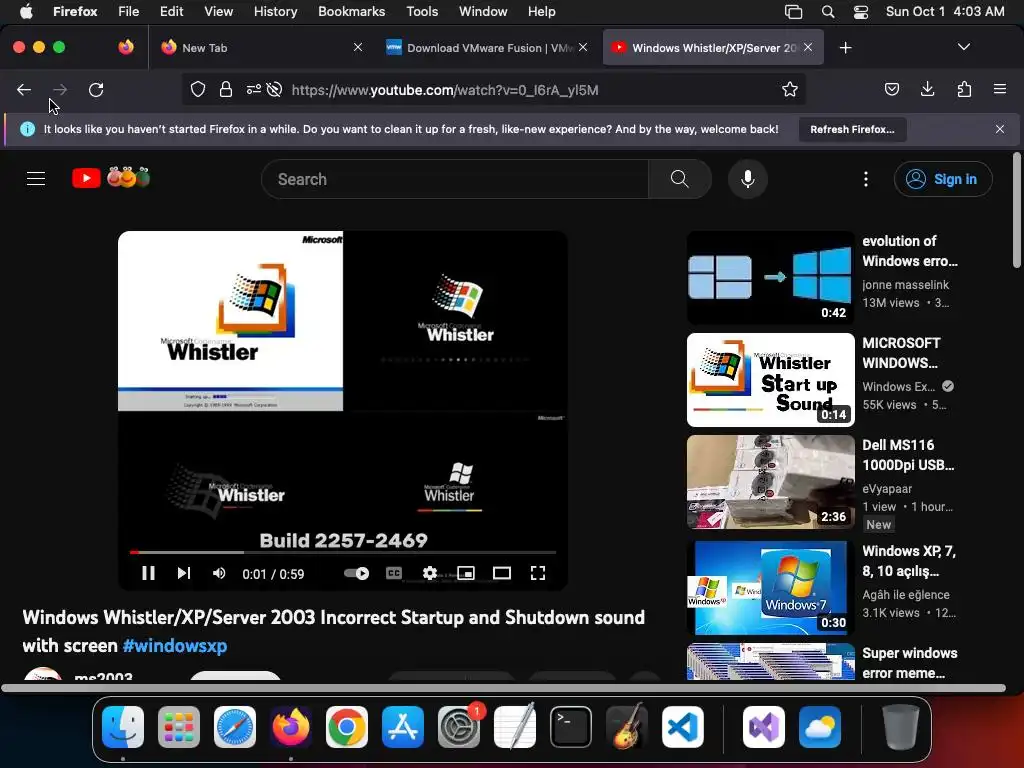Open the Whistler Start up Sound thumbnail
Screen dimensions: 1024x768
771,379
